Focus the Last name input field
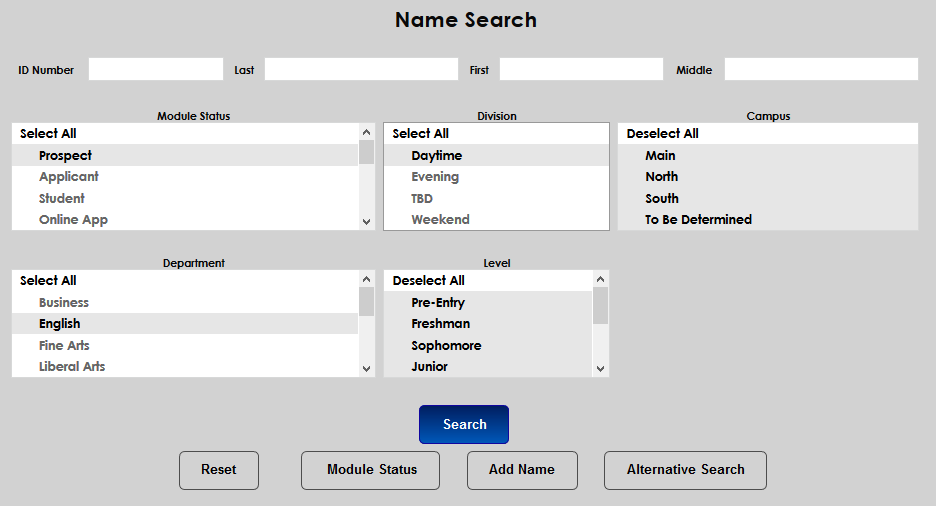 [x=360, y=69]
